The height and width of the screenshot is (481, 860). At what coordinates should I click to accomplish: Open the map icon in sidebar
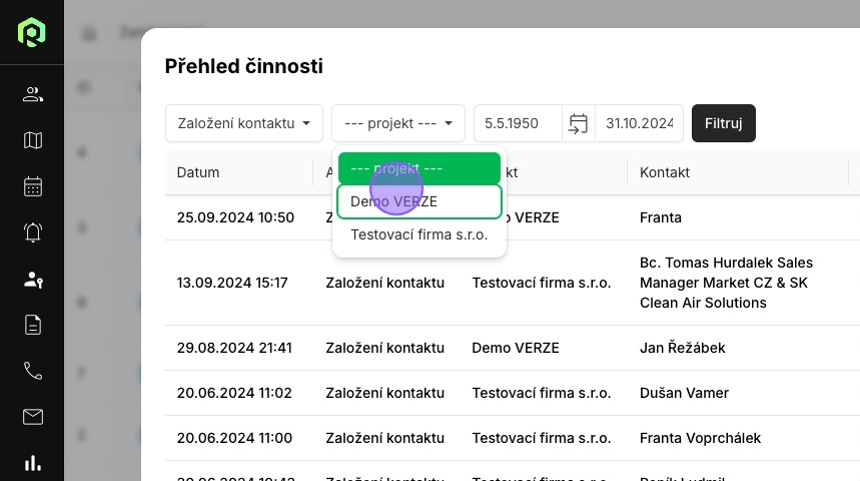[33, 140]
